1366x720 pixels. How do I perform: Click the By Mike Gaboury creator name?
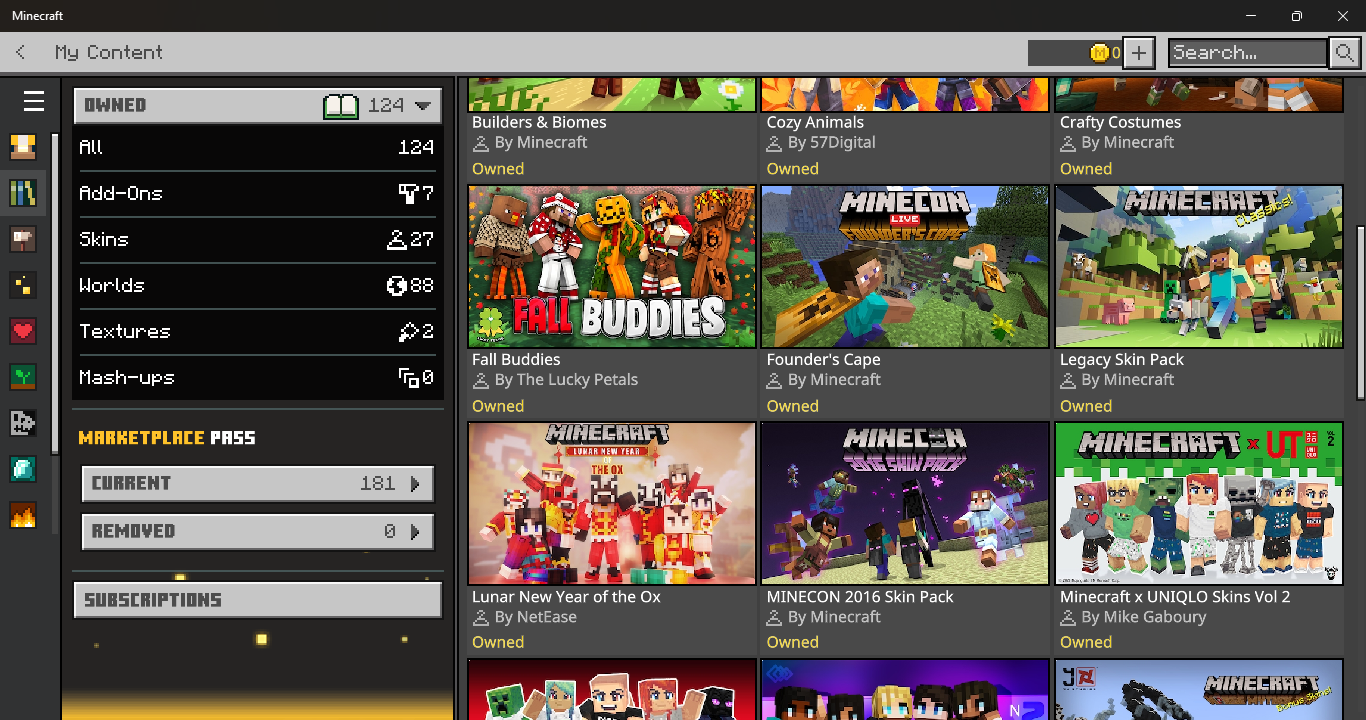click(x=1144, y=617)
